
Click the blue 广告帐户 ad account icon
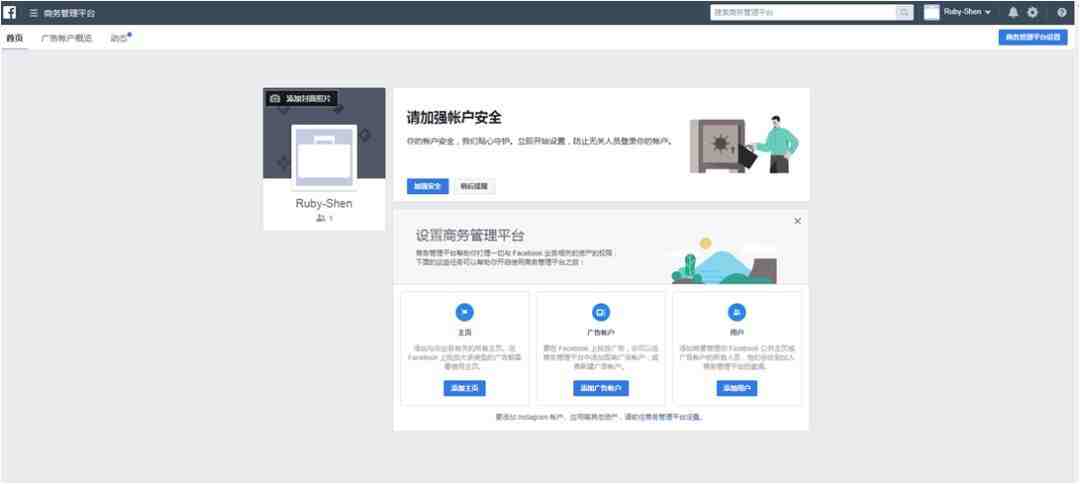coord(600,313)
